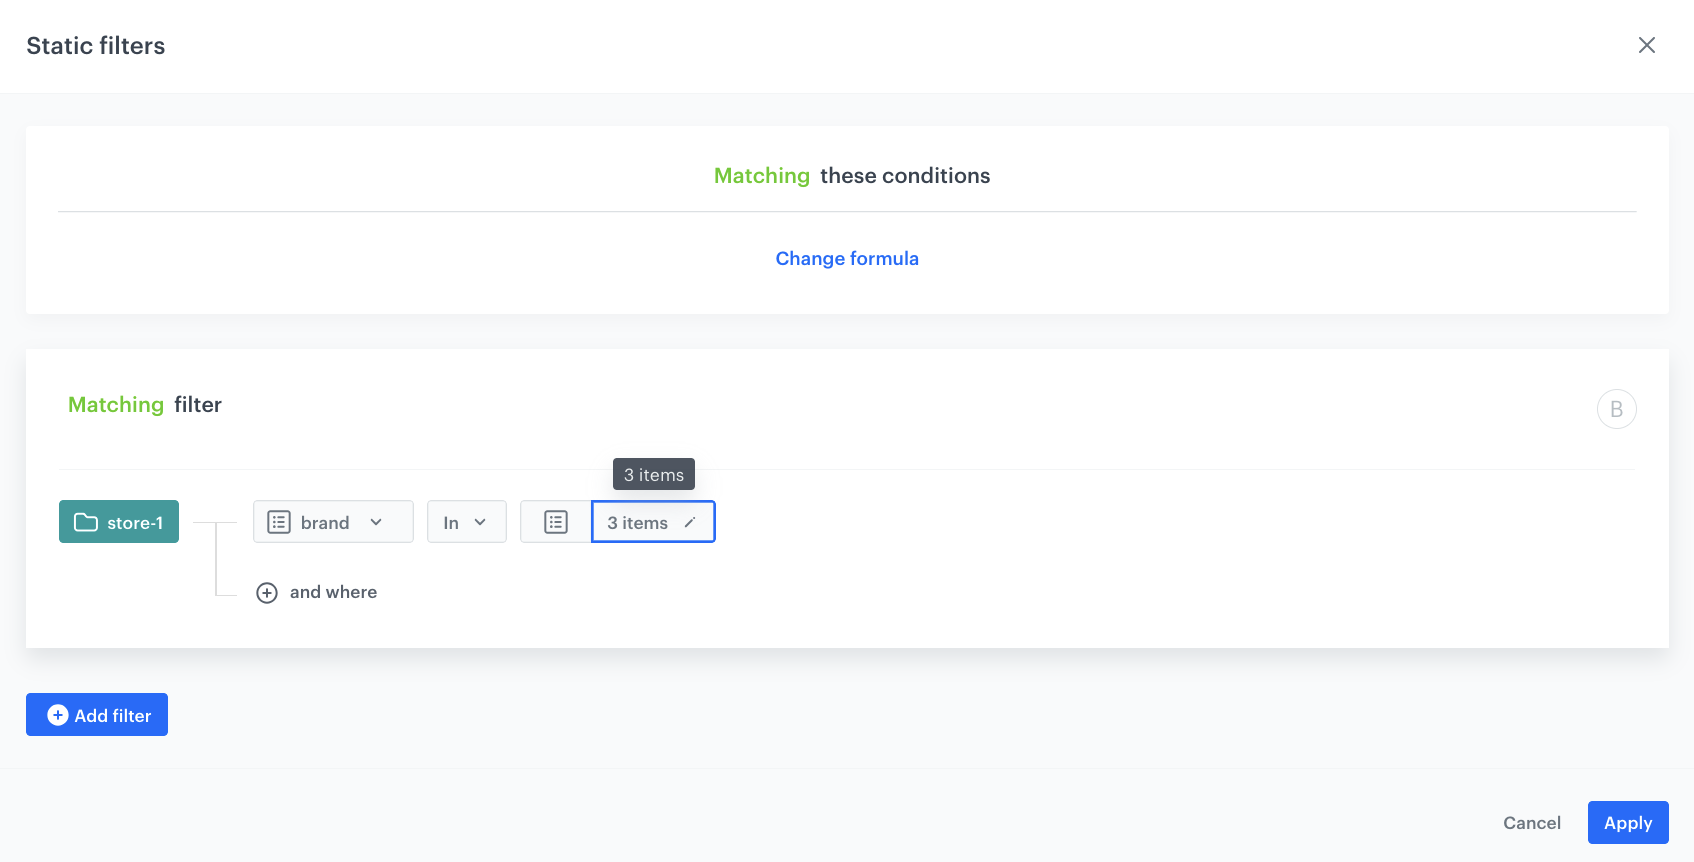Viewport: 1694px width, 862px height.
Task: Click the 3 items value field
Action: point(638,523)
